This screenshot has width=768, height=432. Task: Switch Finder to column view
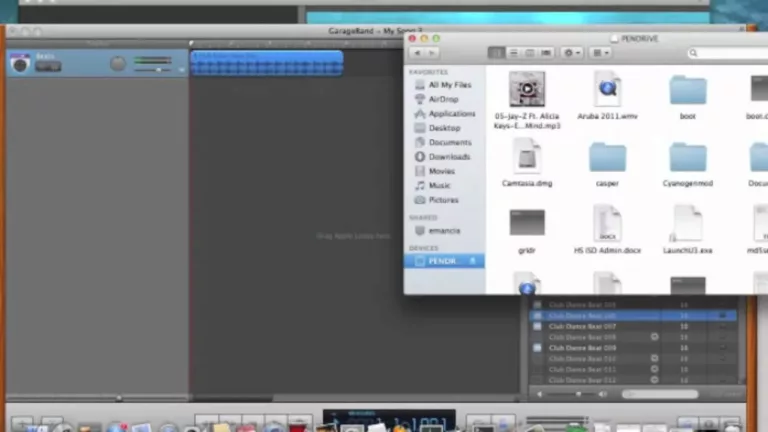[x=529, y=53]
